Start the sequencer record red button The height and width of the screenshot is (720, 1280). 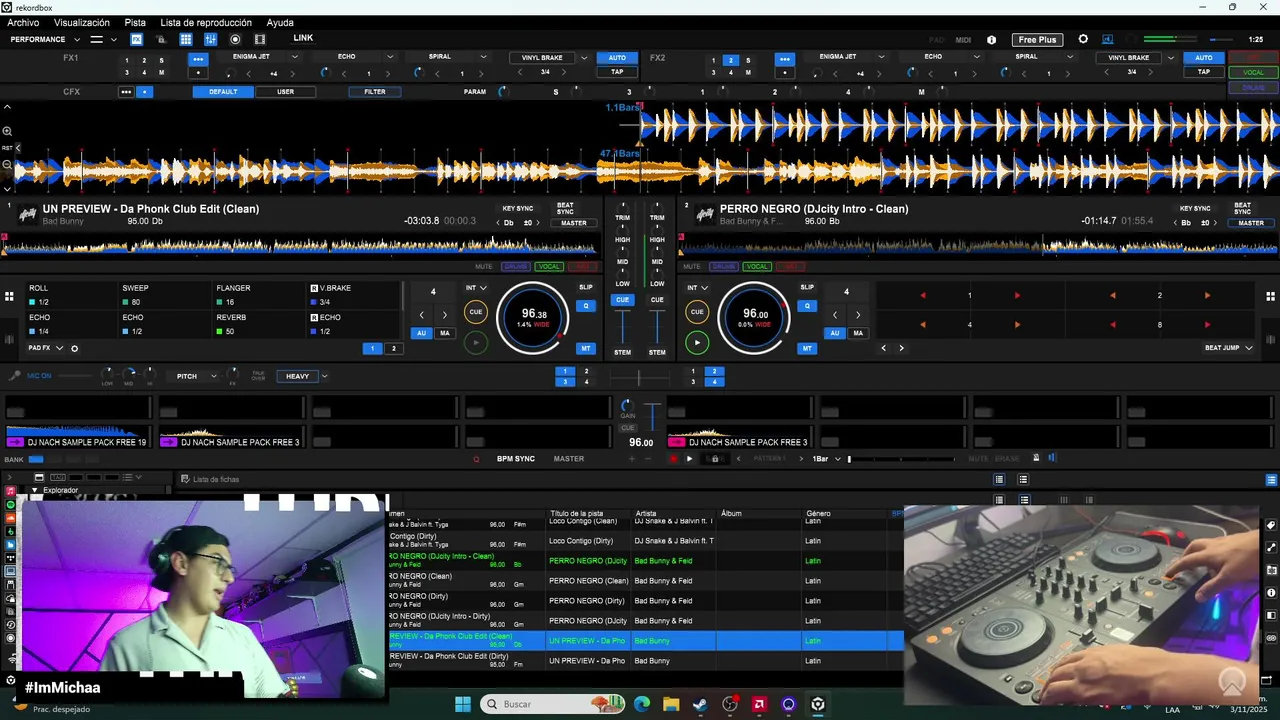coord(673,459)
